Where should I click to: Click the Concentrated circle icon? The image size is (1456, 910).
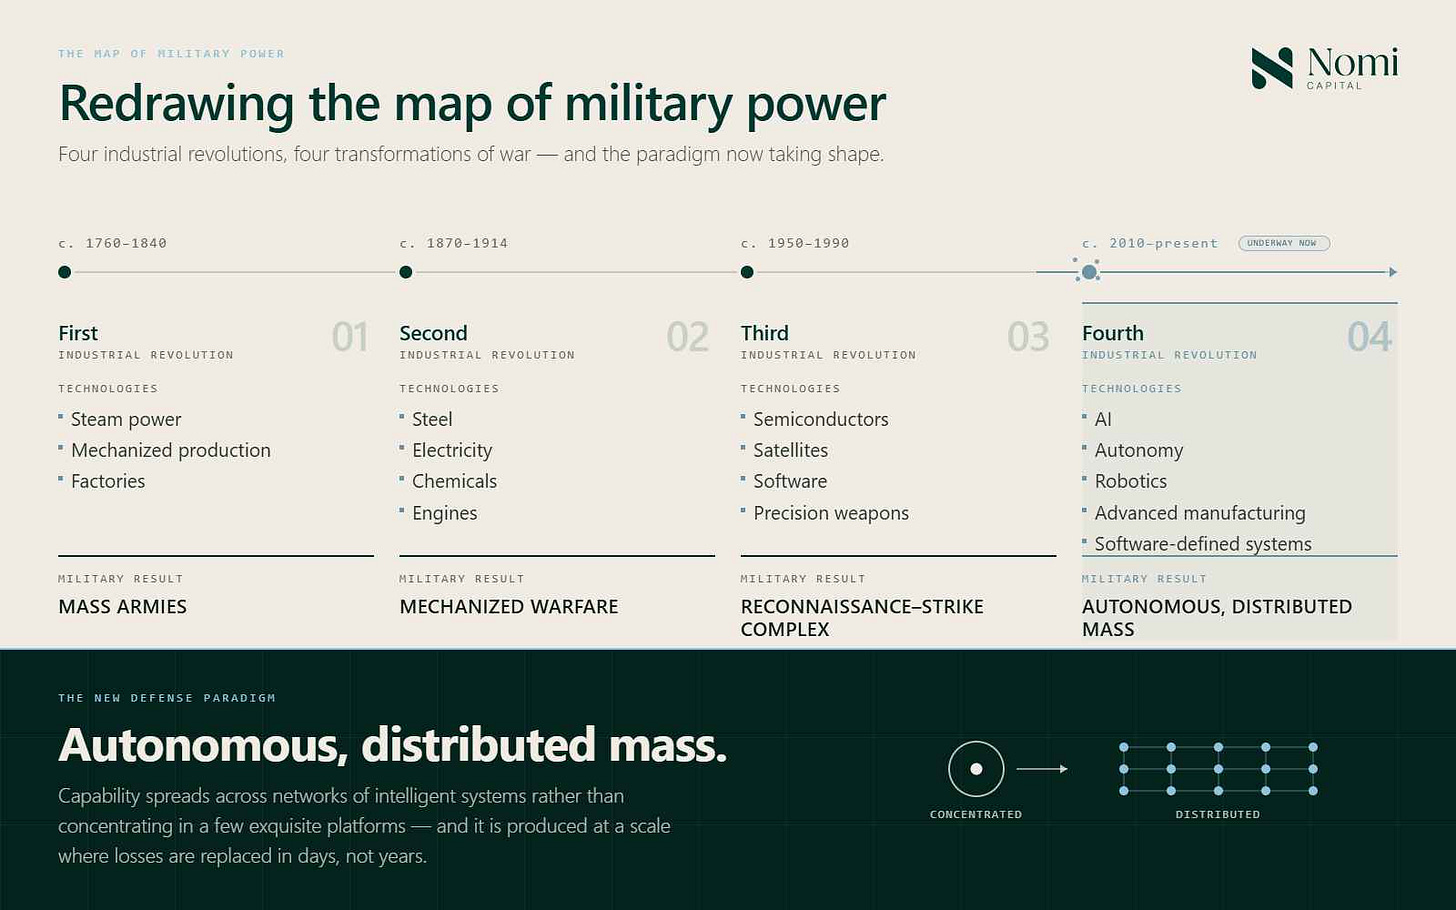point(976,769)
